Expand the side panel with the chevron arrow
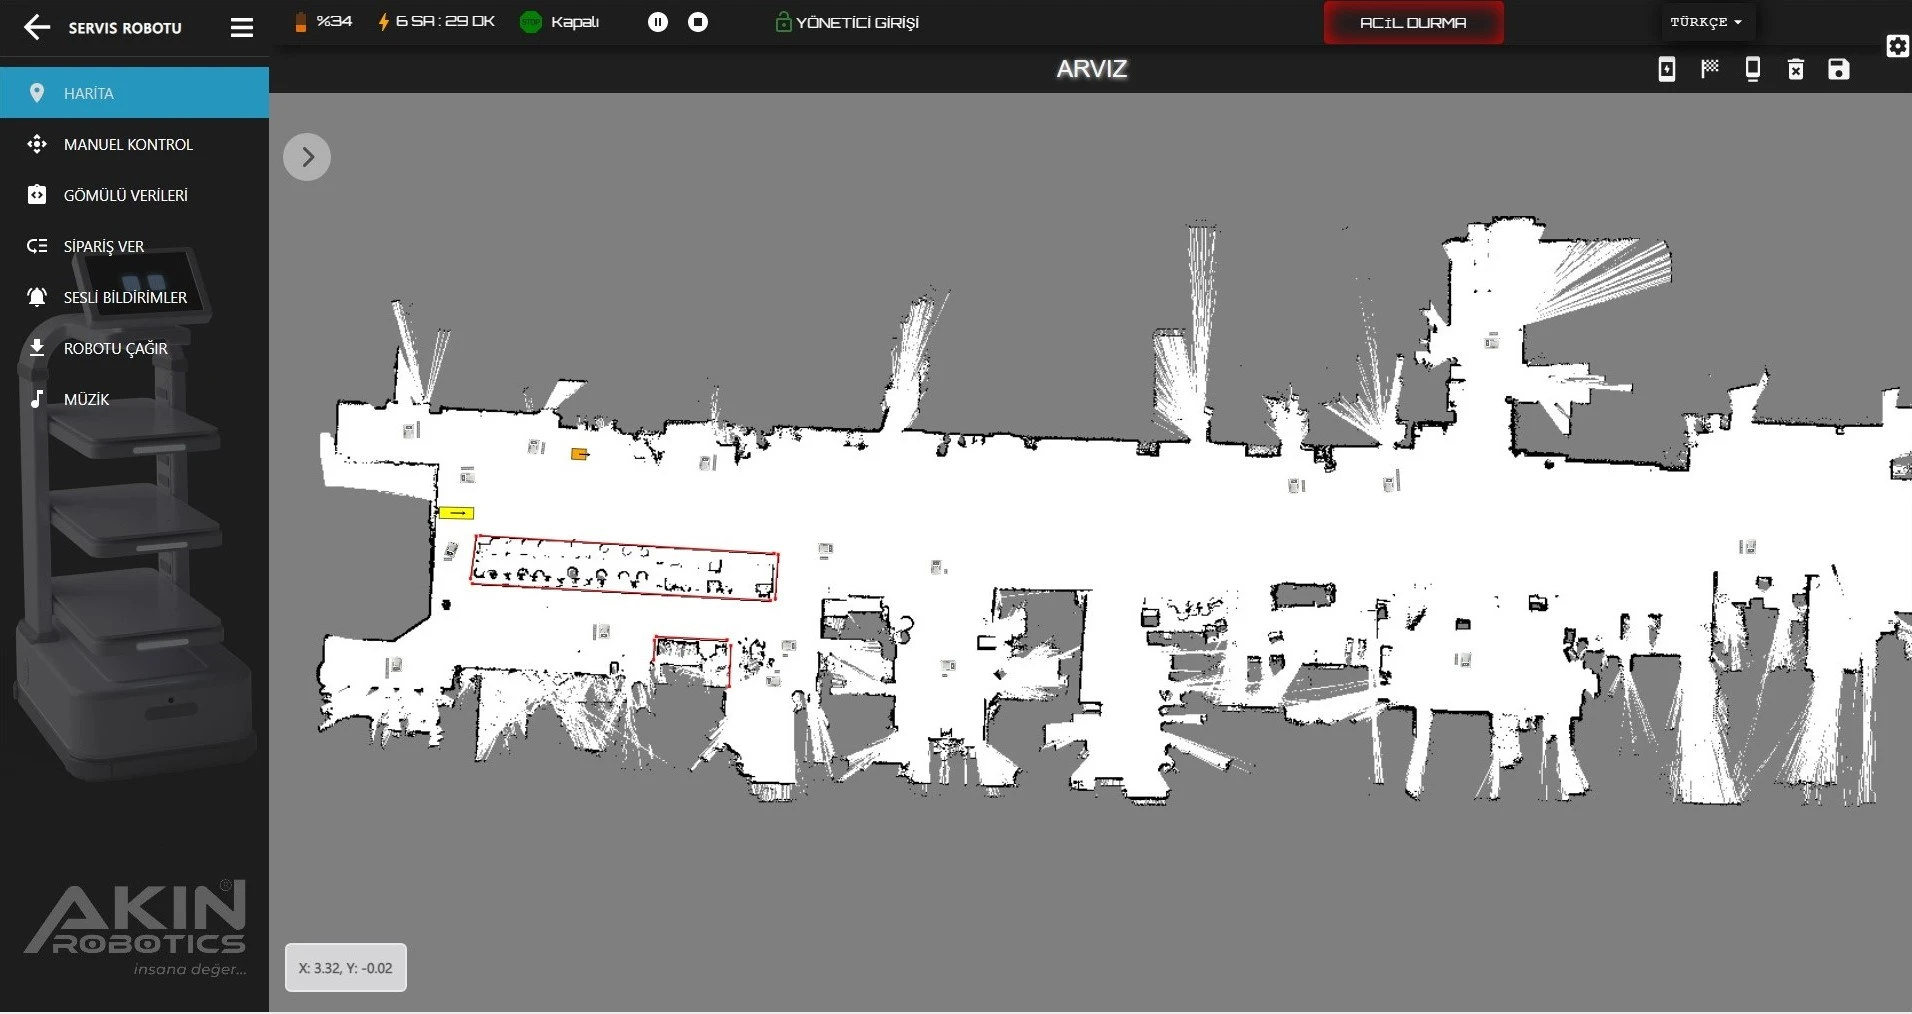This screenshot has width=1912, height=1014. [x=307, y=157]
